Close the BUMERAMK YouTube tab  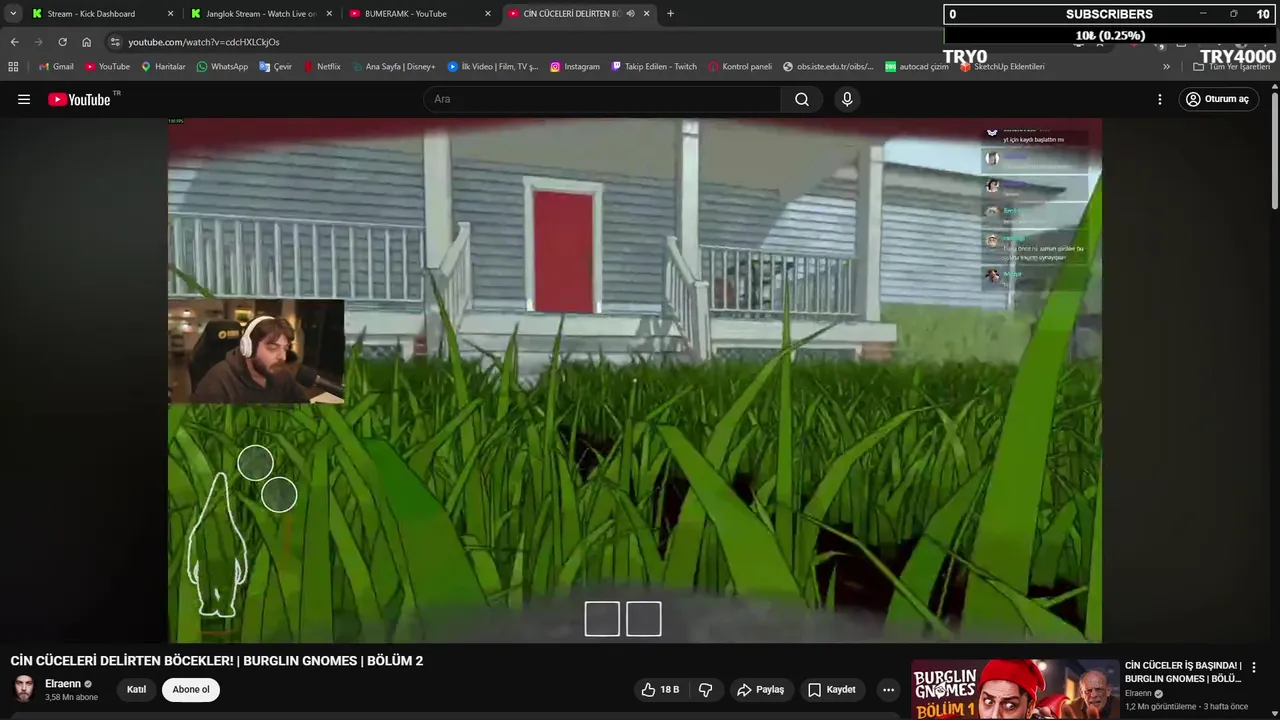pos(488,14)
